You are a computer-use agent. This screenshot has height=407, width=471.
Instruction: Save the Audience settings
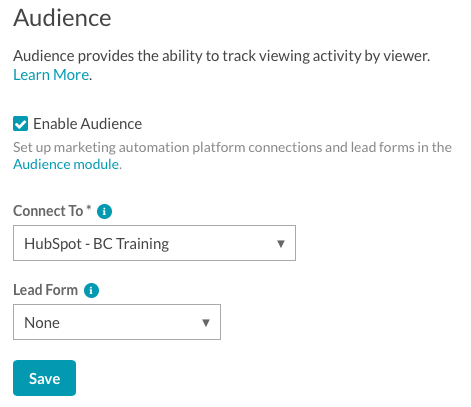coord(45,378)
